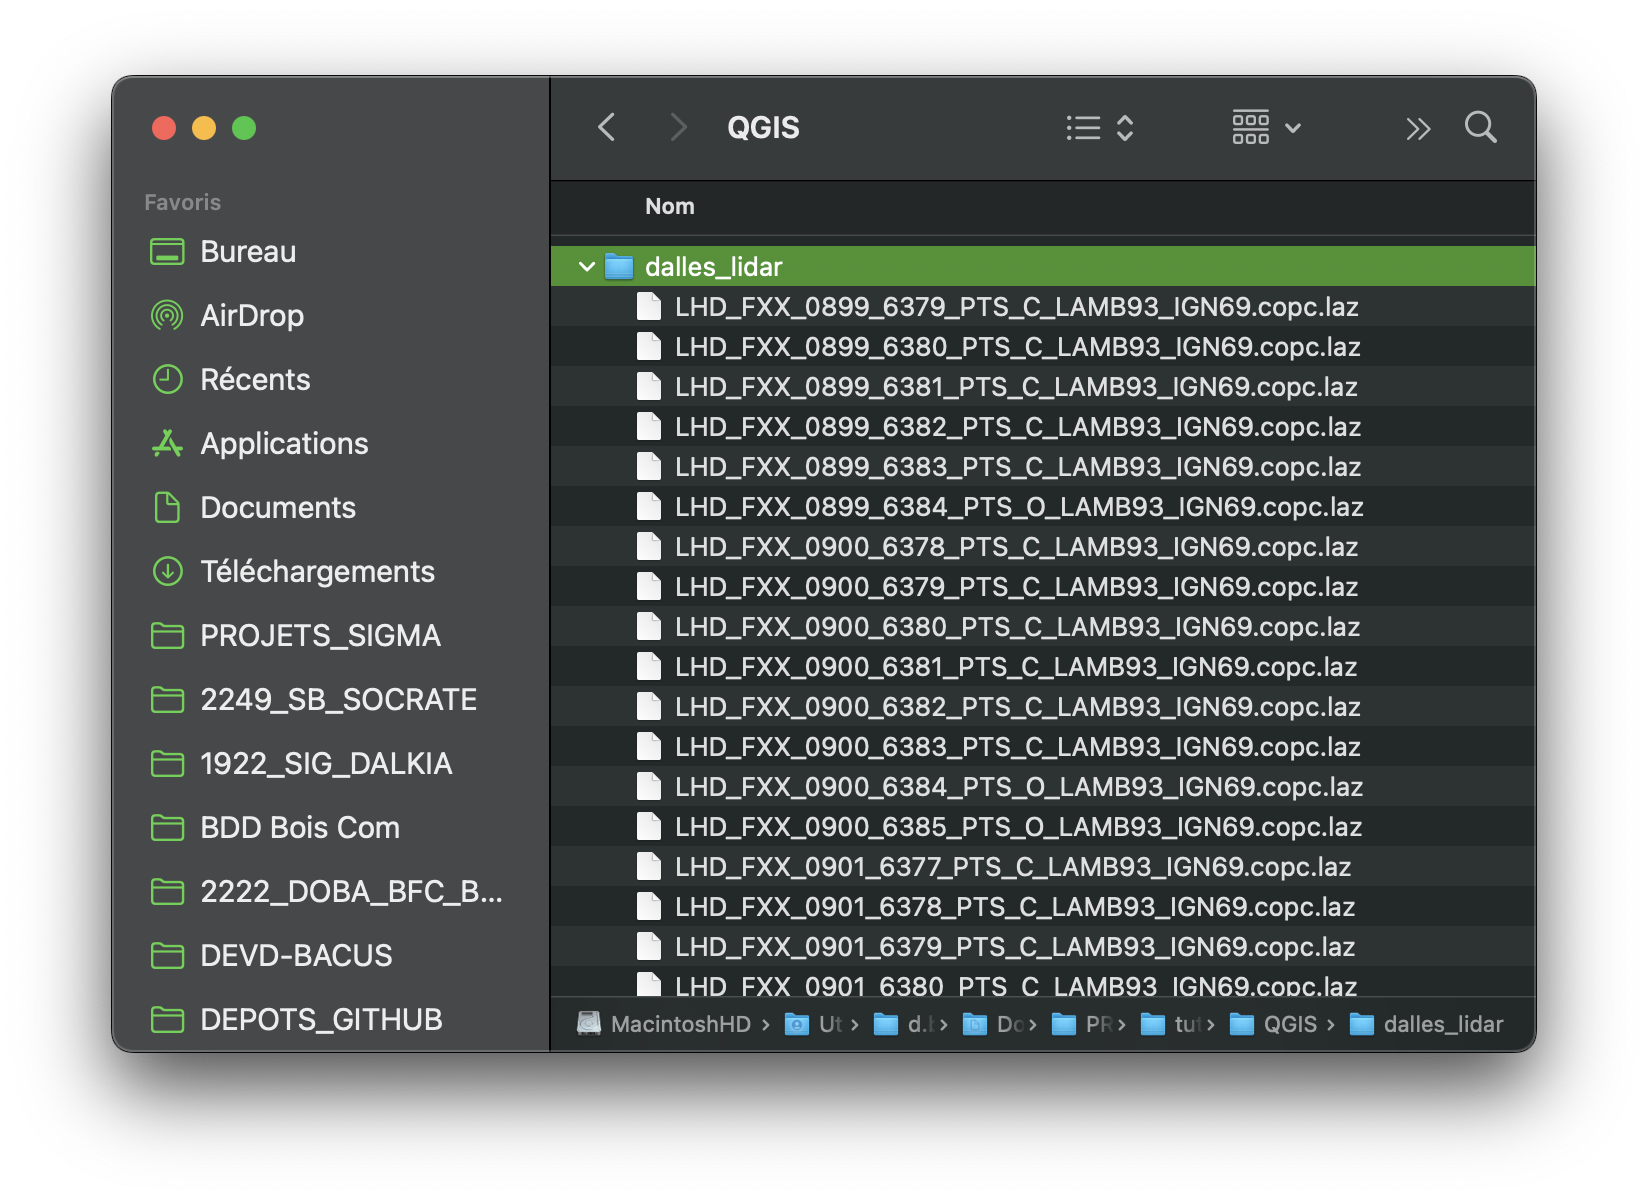1648x1200 pixels.
Task: Select file LHD_FXX_0899_6379_PTS_C_LAMB93_IGN69.copc.laz
Action: click(1043, 307)
